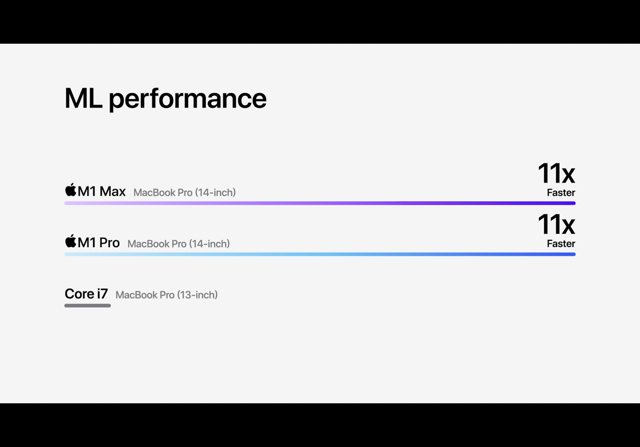Click the M1 Max chip label

[x=102, y=191]
